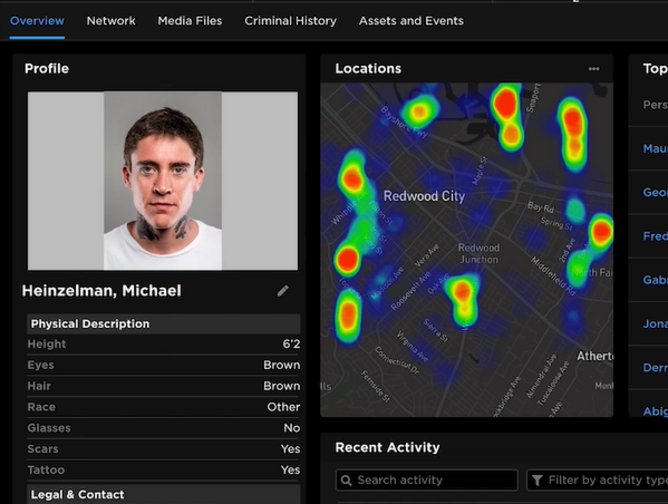The height and width of the screenshot is (504, 668).
Task: Open the truncated 'Fred' link in right panel
Action: 655,237
